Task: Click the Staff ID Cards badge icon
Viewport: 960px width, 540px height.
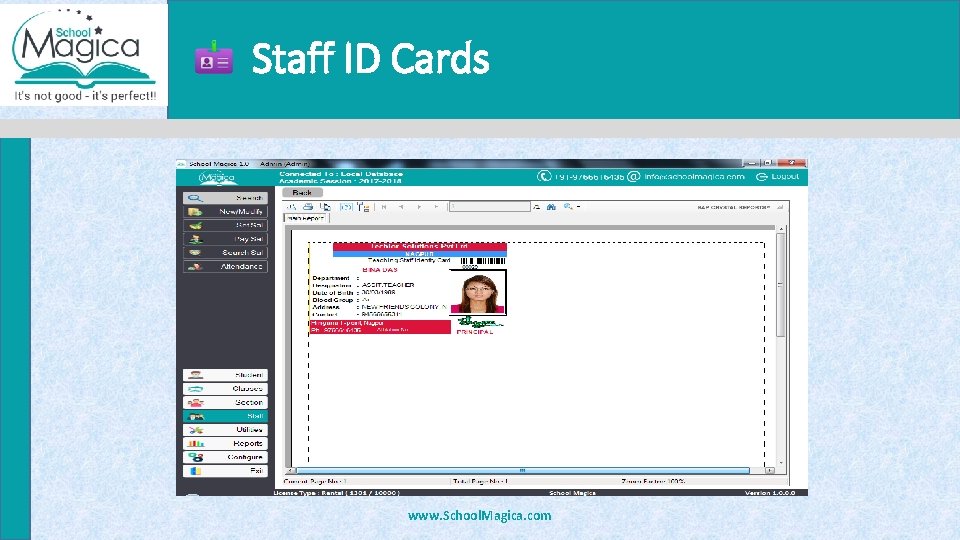Action: (214, 58)
